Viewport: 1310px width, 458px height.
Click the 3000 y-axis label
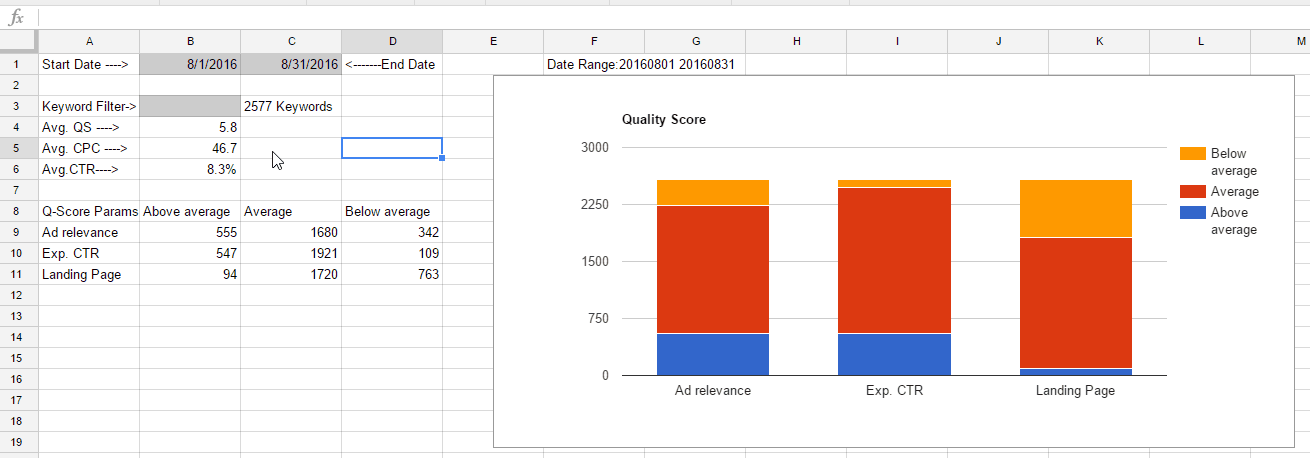pos(594,147)
